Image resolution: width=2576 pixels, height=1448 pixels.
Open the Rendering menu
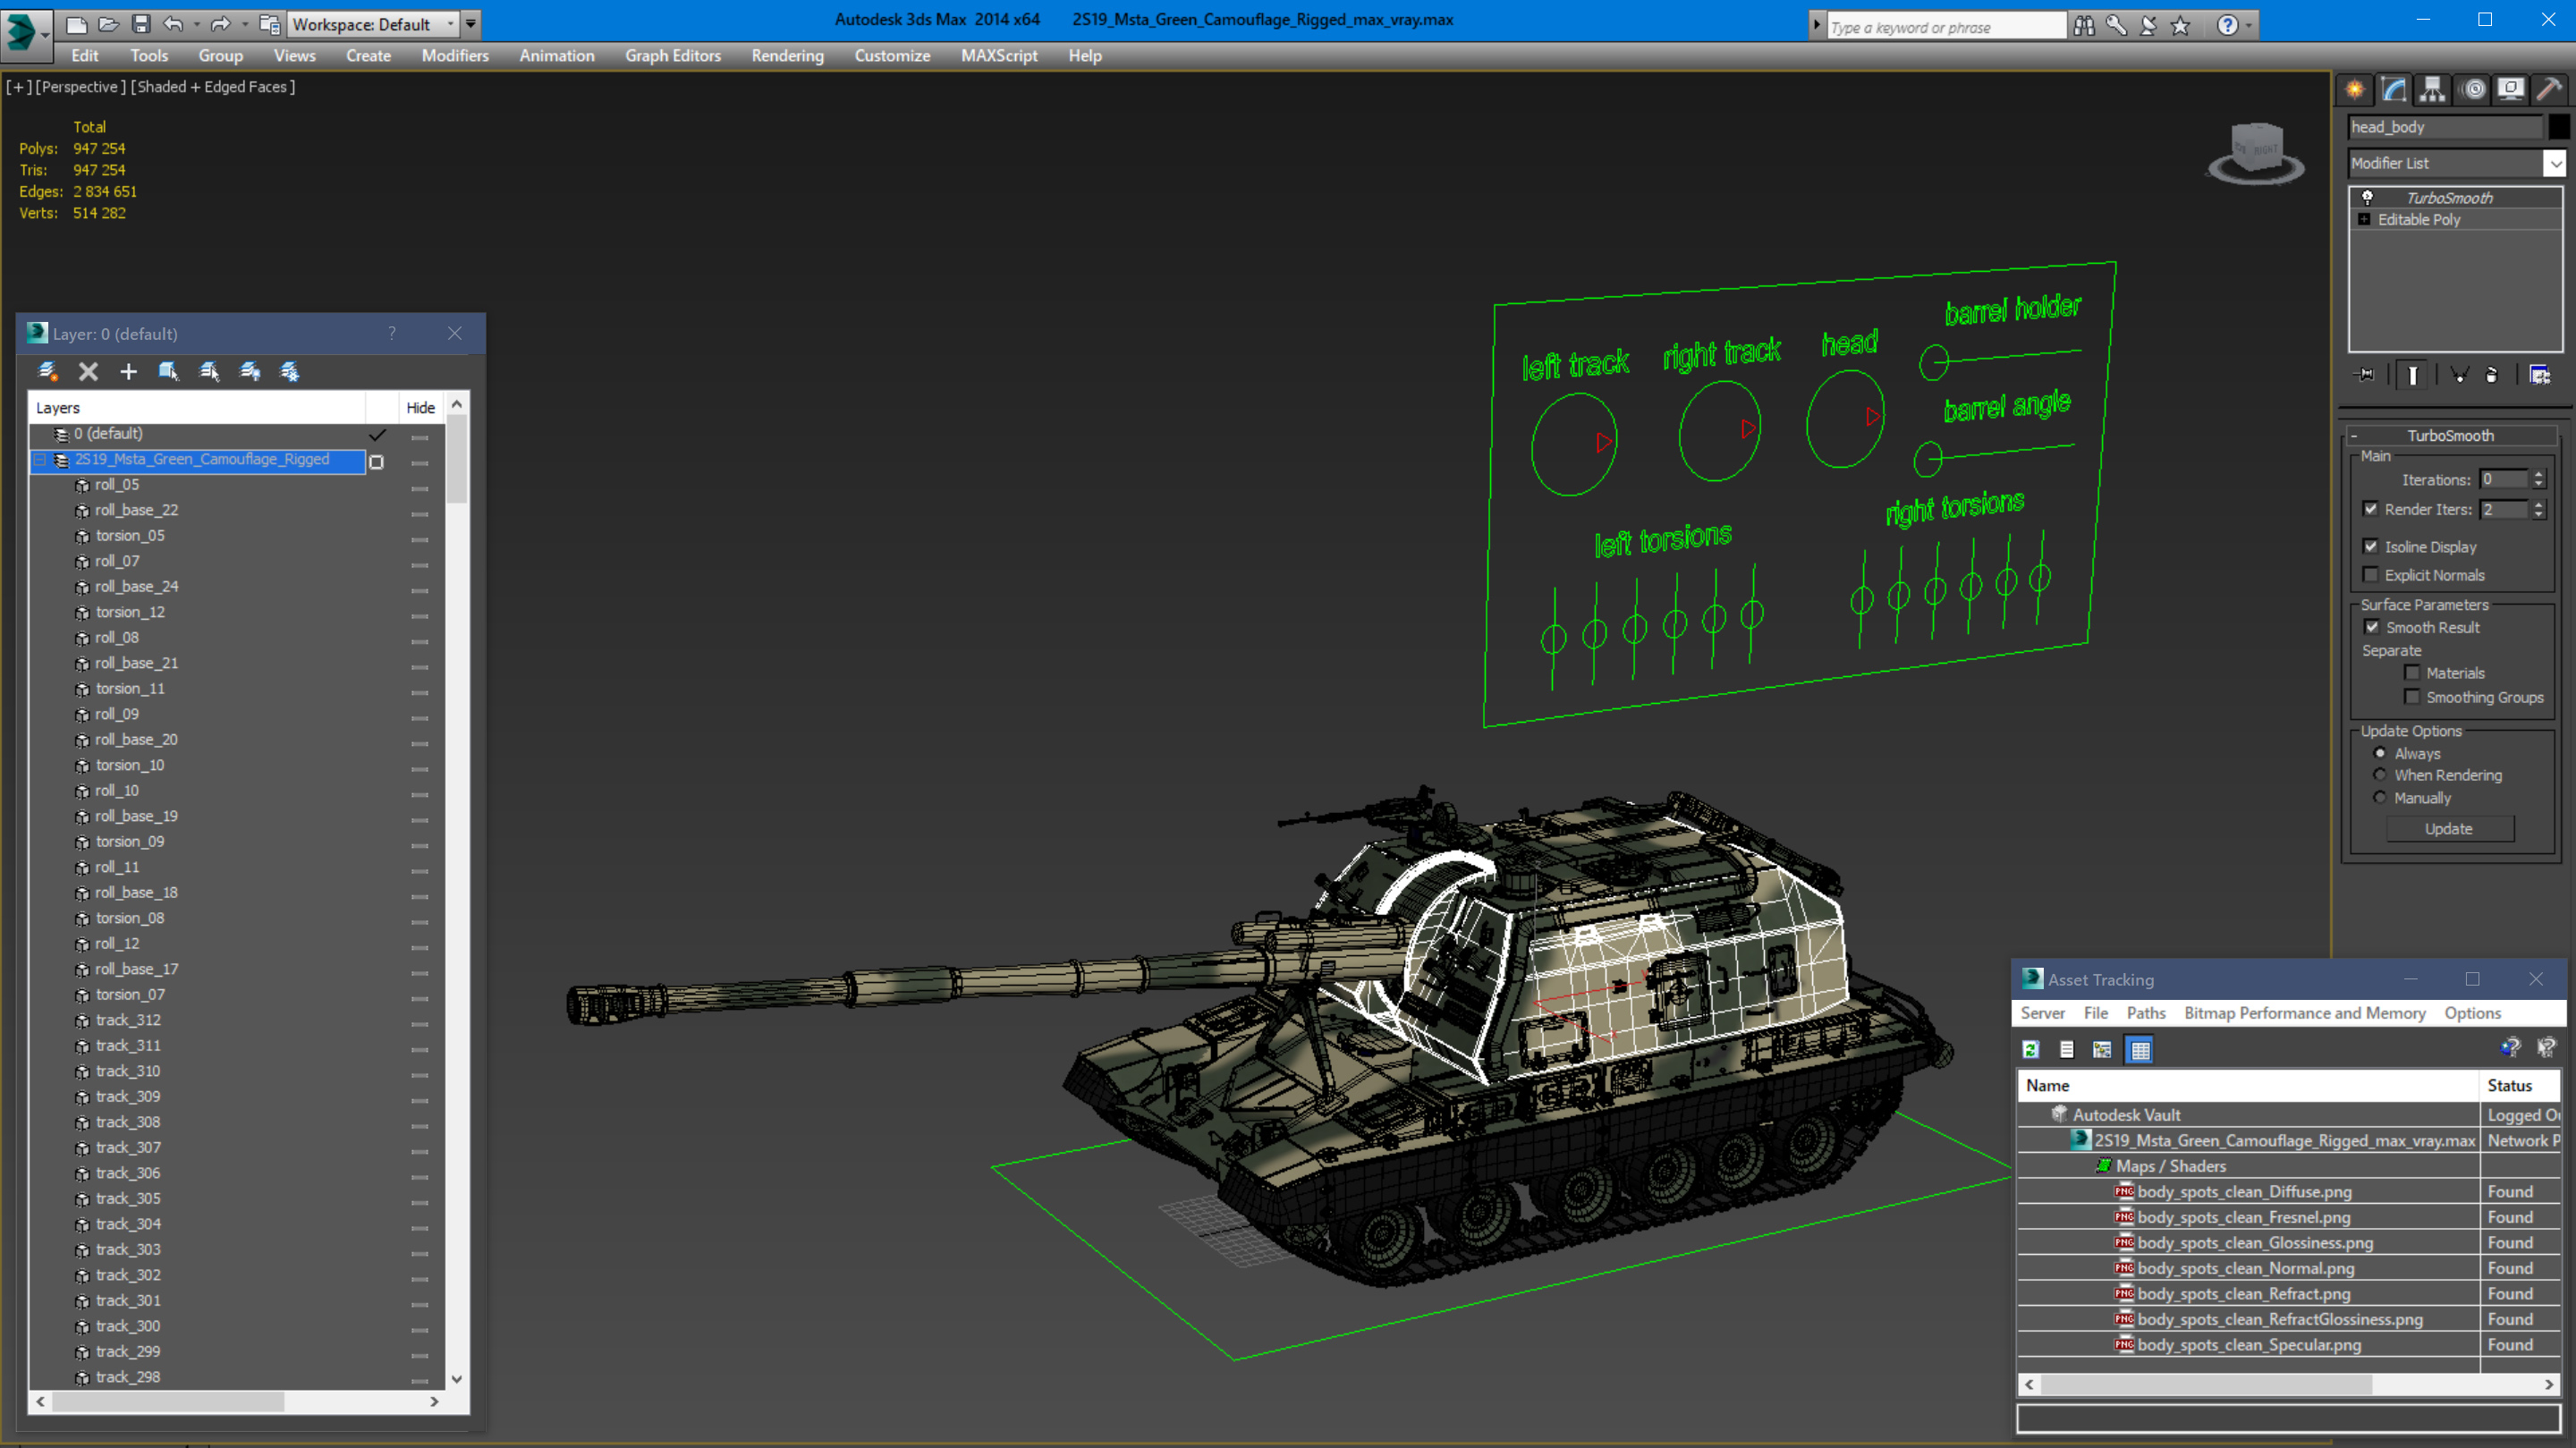(787, 56)
